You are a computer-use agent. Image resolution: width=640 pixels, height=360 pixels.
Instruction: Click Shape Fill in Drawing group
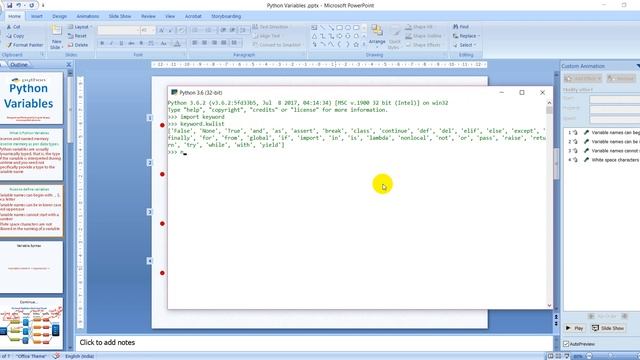pyautogui.click(x=419, y=27)
